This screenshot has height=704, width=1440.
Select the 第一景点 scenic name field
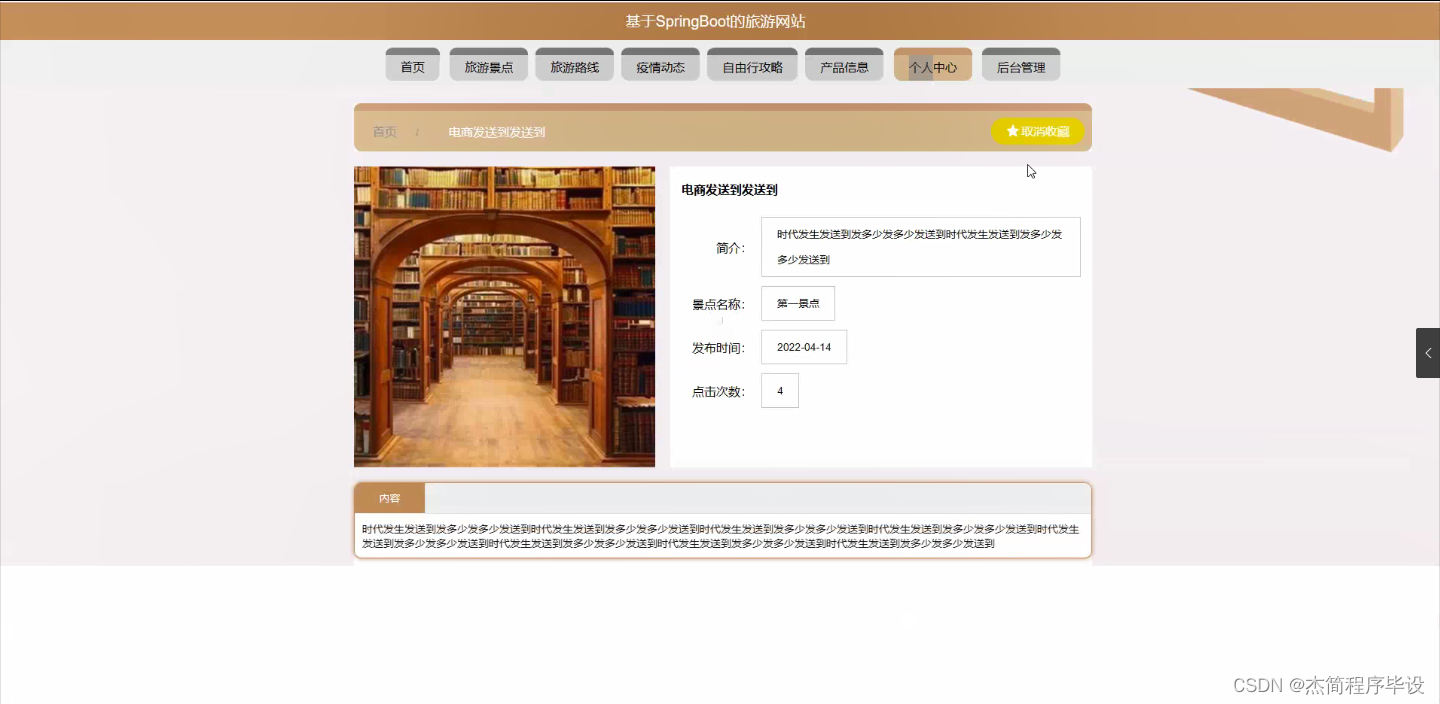(x=797, y=303)
